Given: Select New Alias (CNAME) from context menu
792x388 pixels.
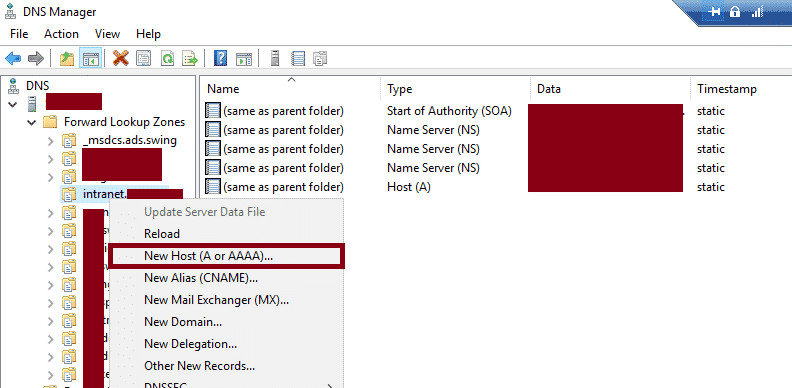Looking at the screenshot, I should click(201, 278).
